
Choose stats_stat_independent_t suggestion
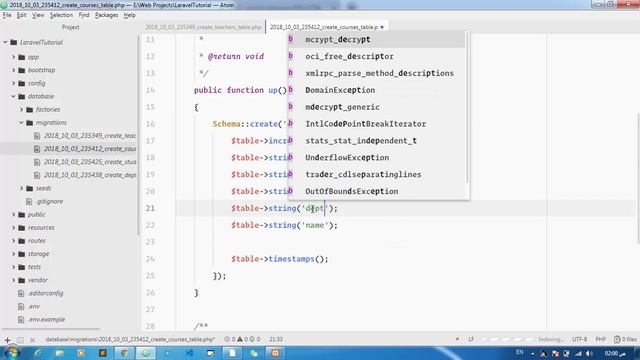(x=376, y=140)
